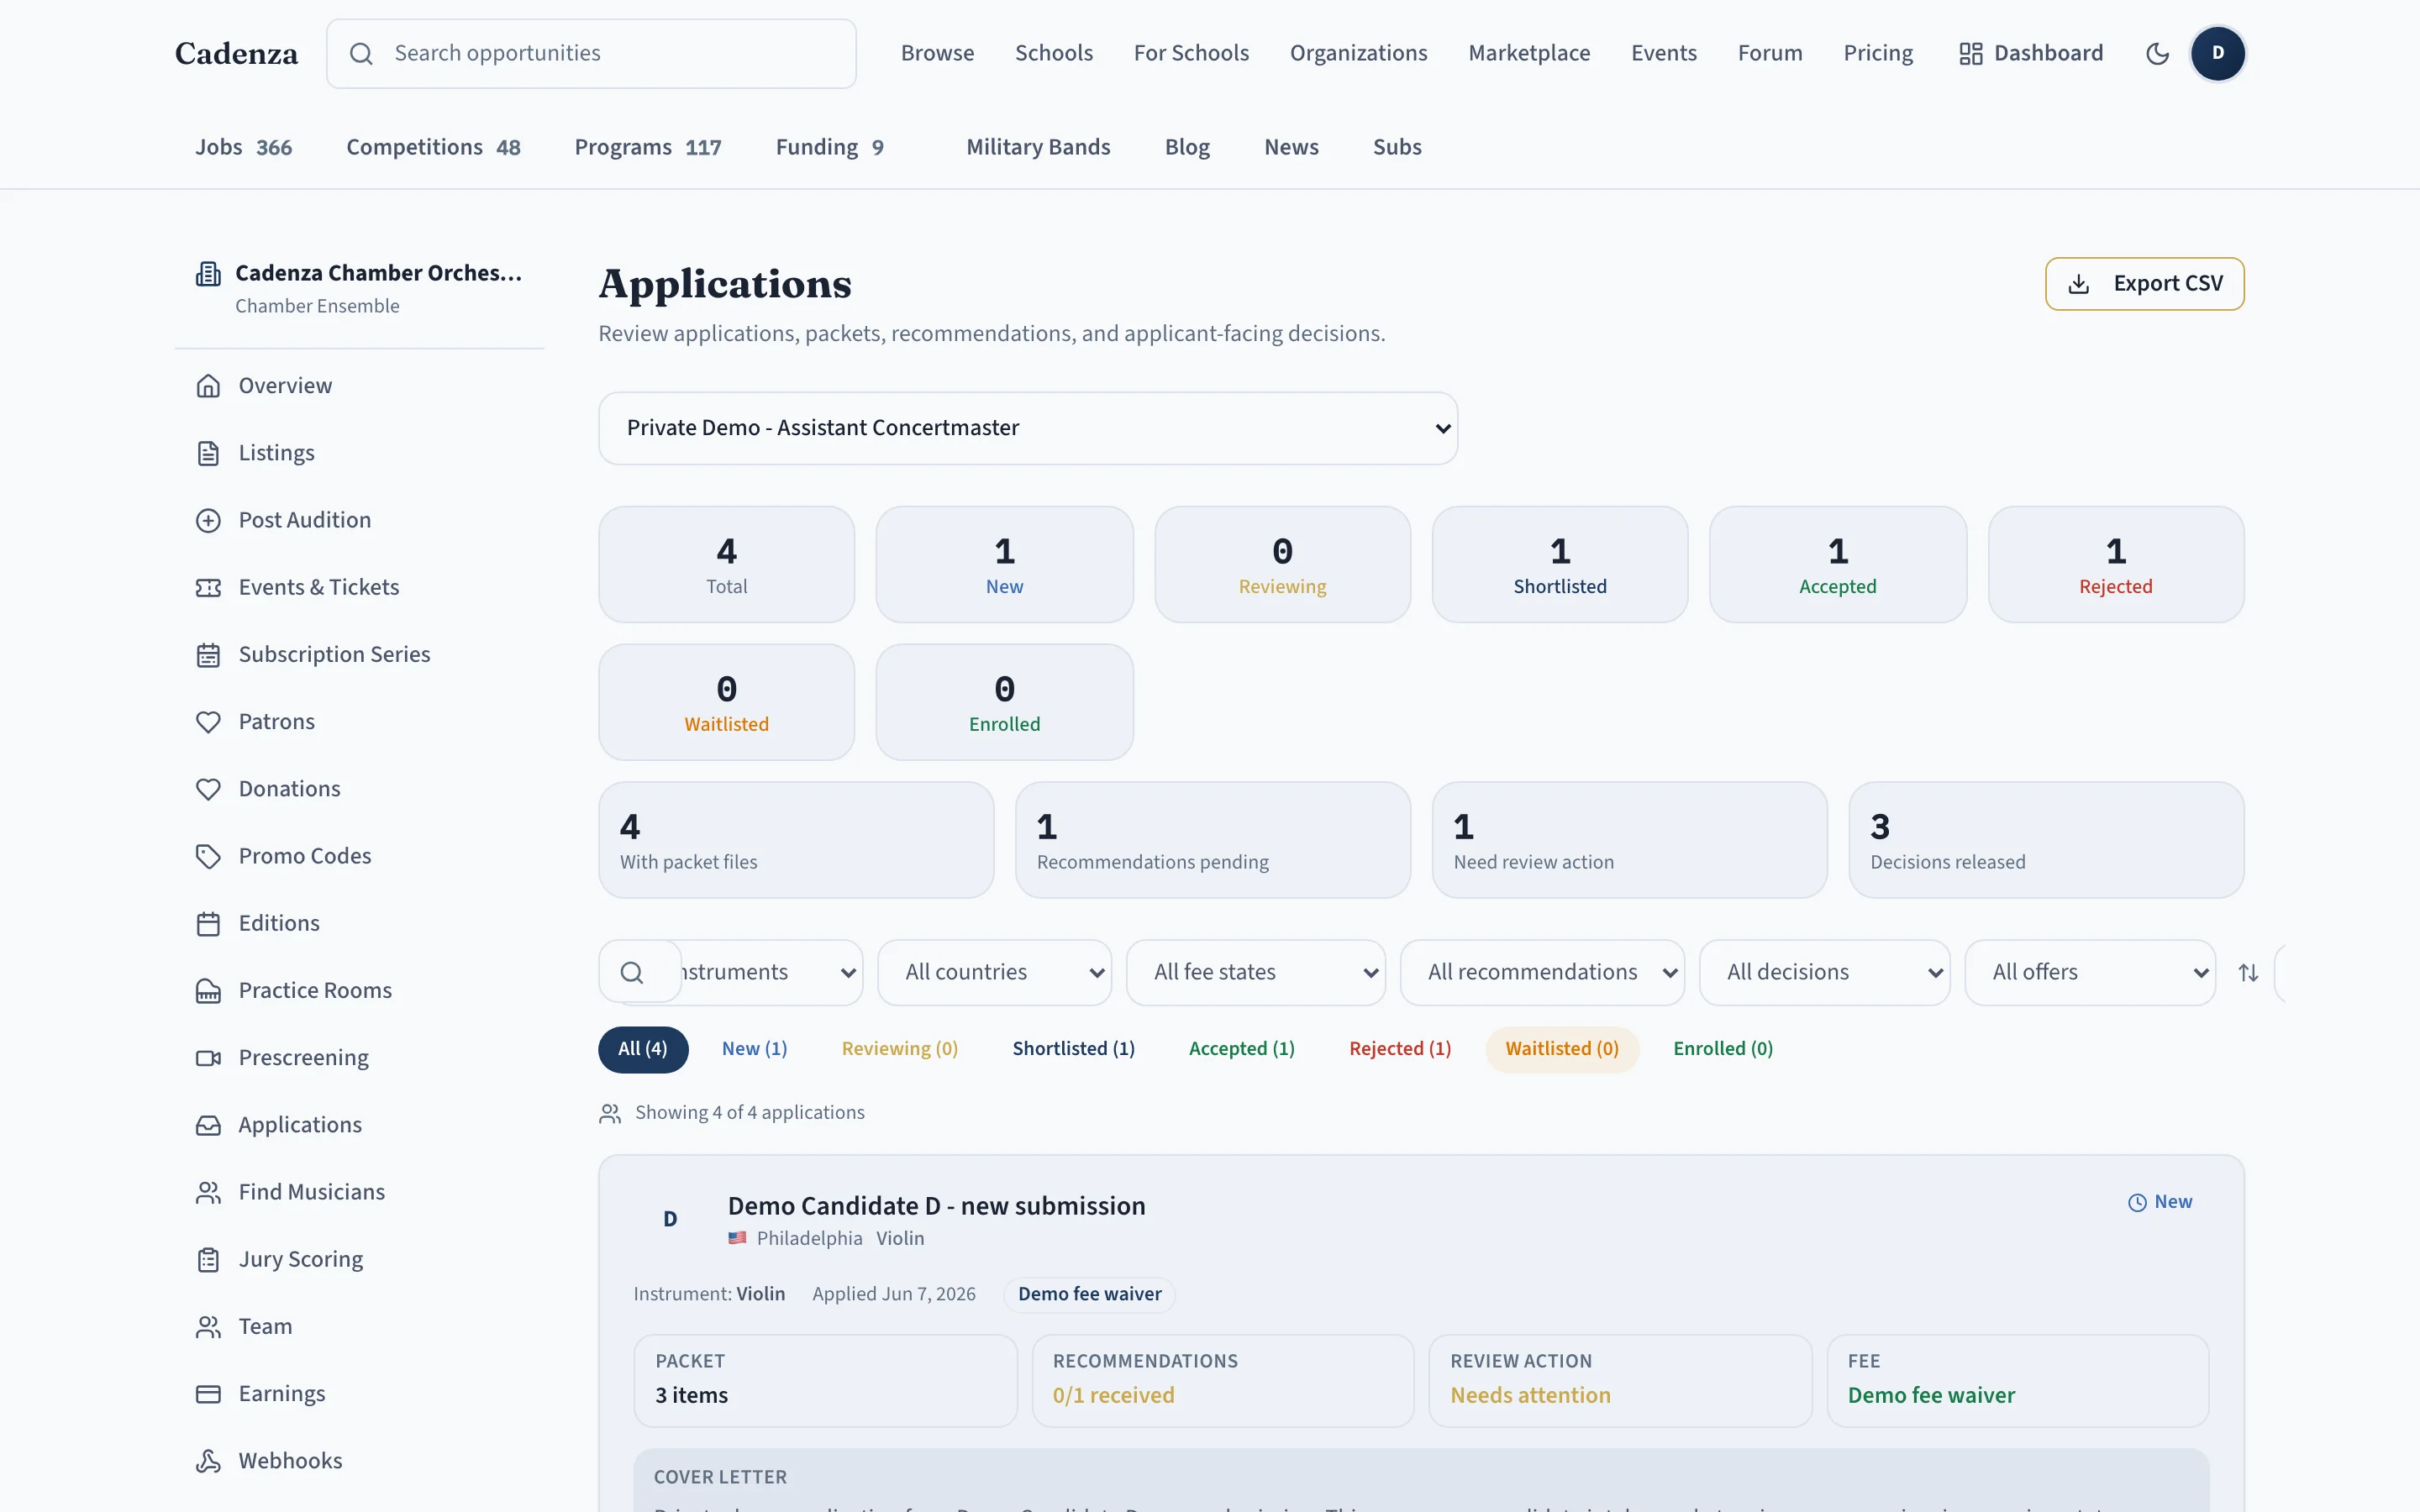The width and height of the screenshot is (2420, 1512).
Task: Click the Jury Scoring clipboard icon
Action: click(x=208, y=1259)
